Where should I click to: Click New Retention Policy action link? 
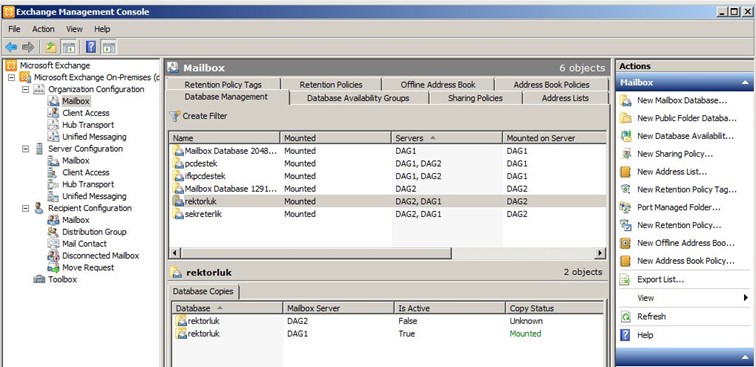679,225
